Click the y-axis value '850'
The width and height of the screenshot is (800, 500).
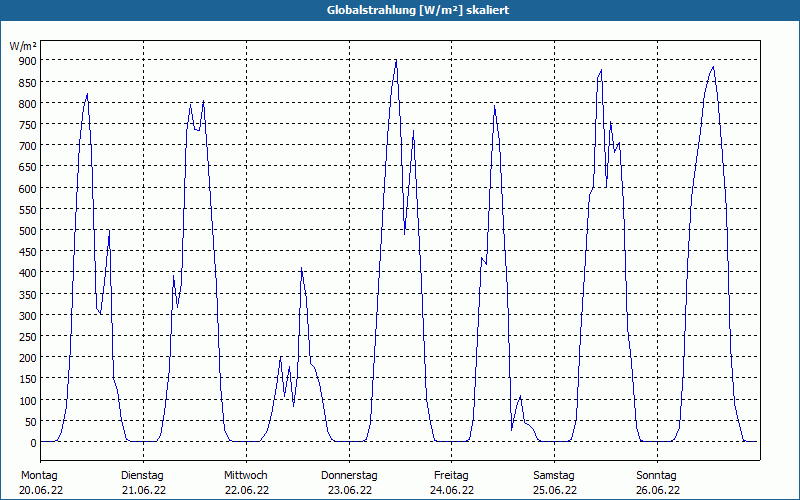(x=28, y=82)
